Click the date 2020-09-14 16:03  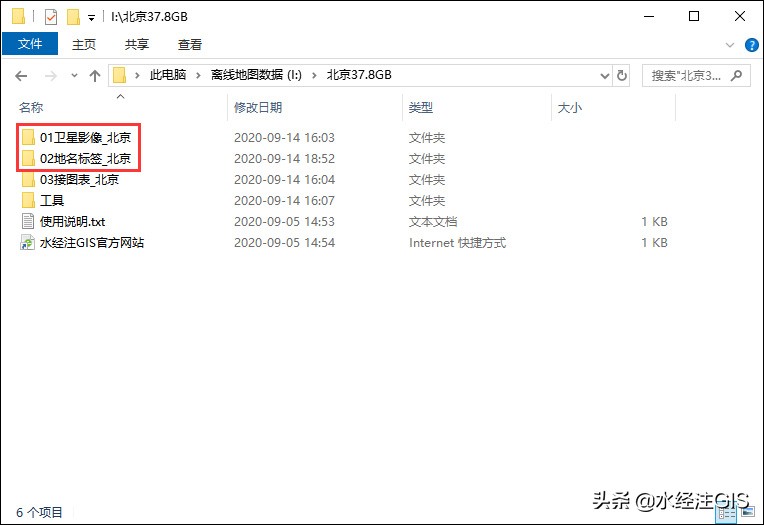(285, 138)
